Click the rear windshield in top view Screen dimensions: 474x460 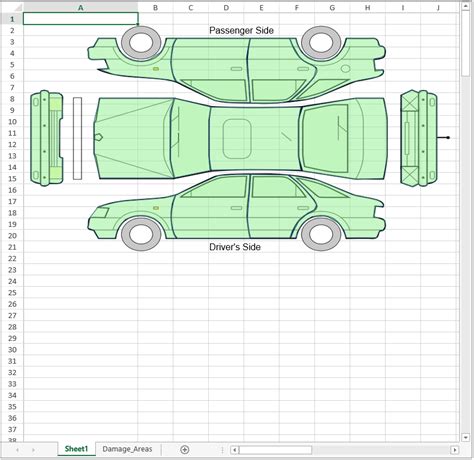coord(325,138)
